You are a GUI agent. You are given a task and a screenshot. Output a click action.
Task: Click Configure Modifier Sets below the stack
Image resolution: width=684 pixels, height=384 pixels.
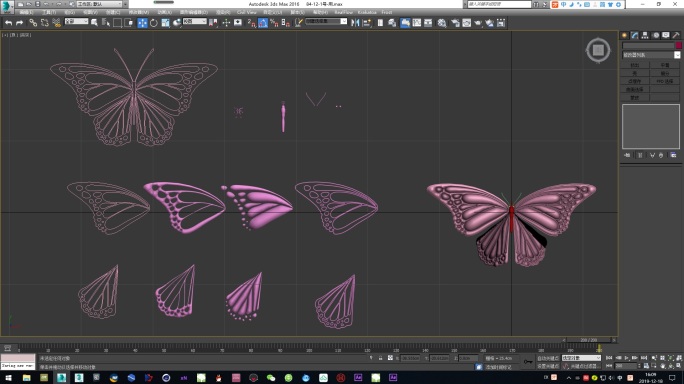coord(673,155)
